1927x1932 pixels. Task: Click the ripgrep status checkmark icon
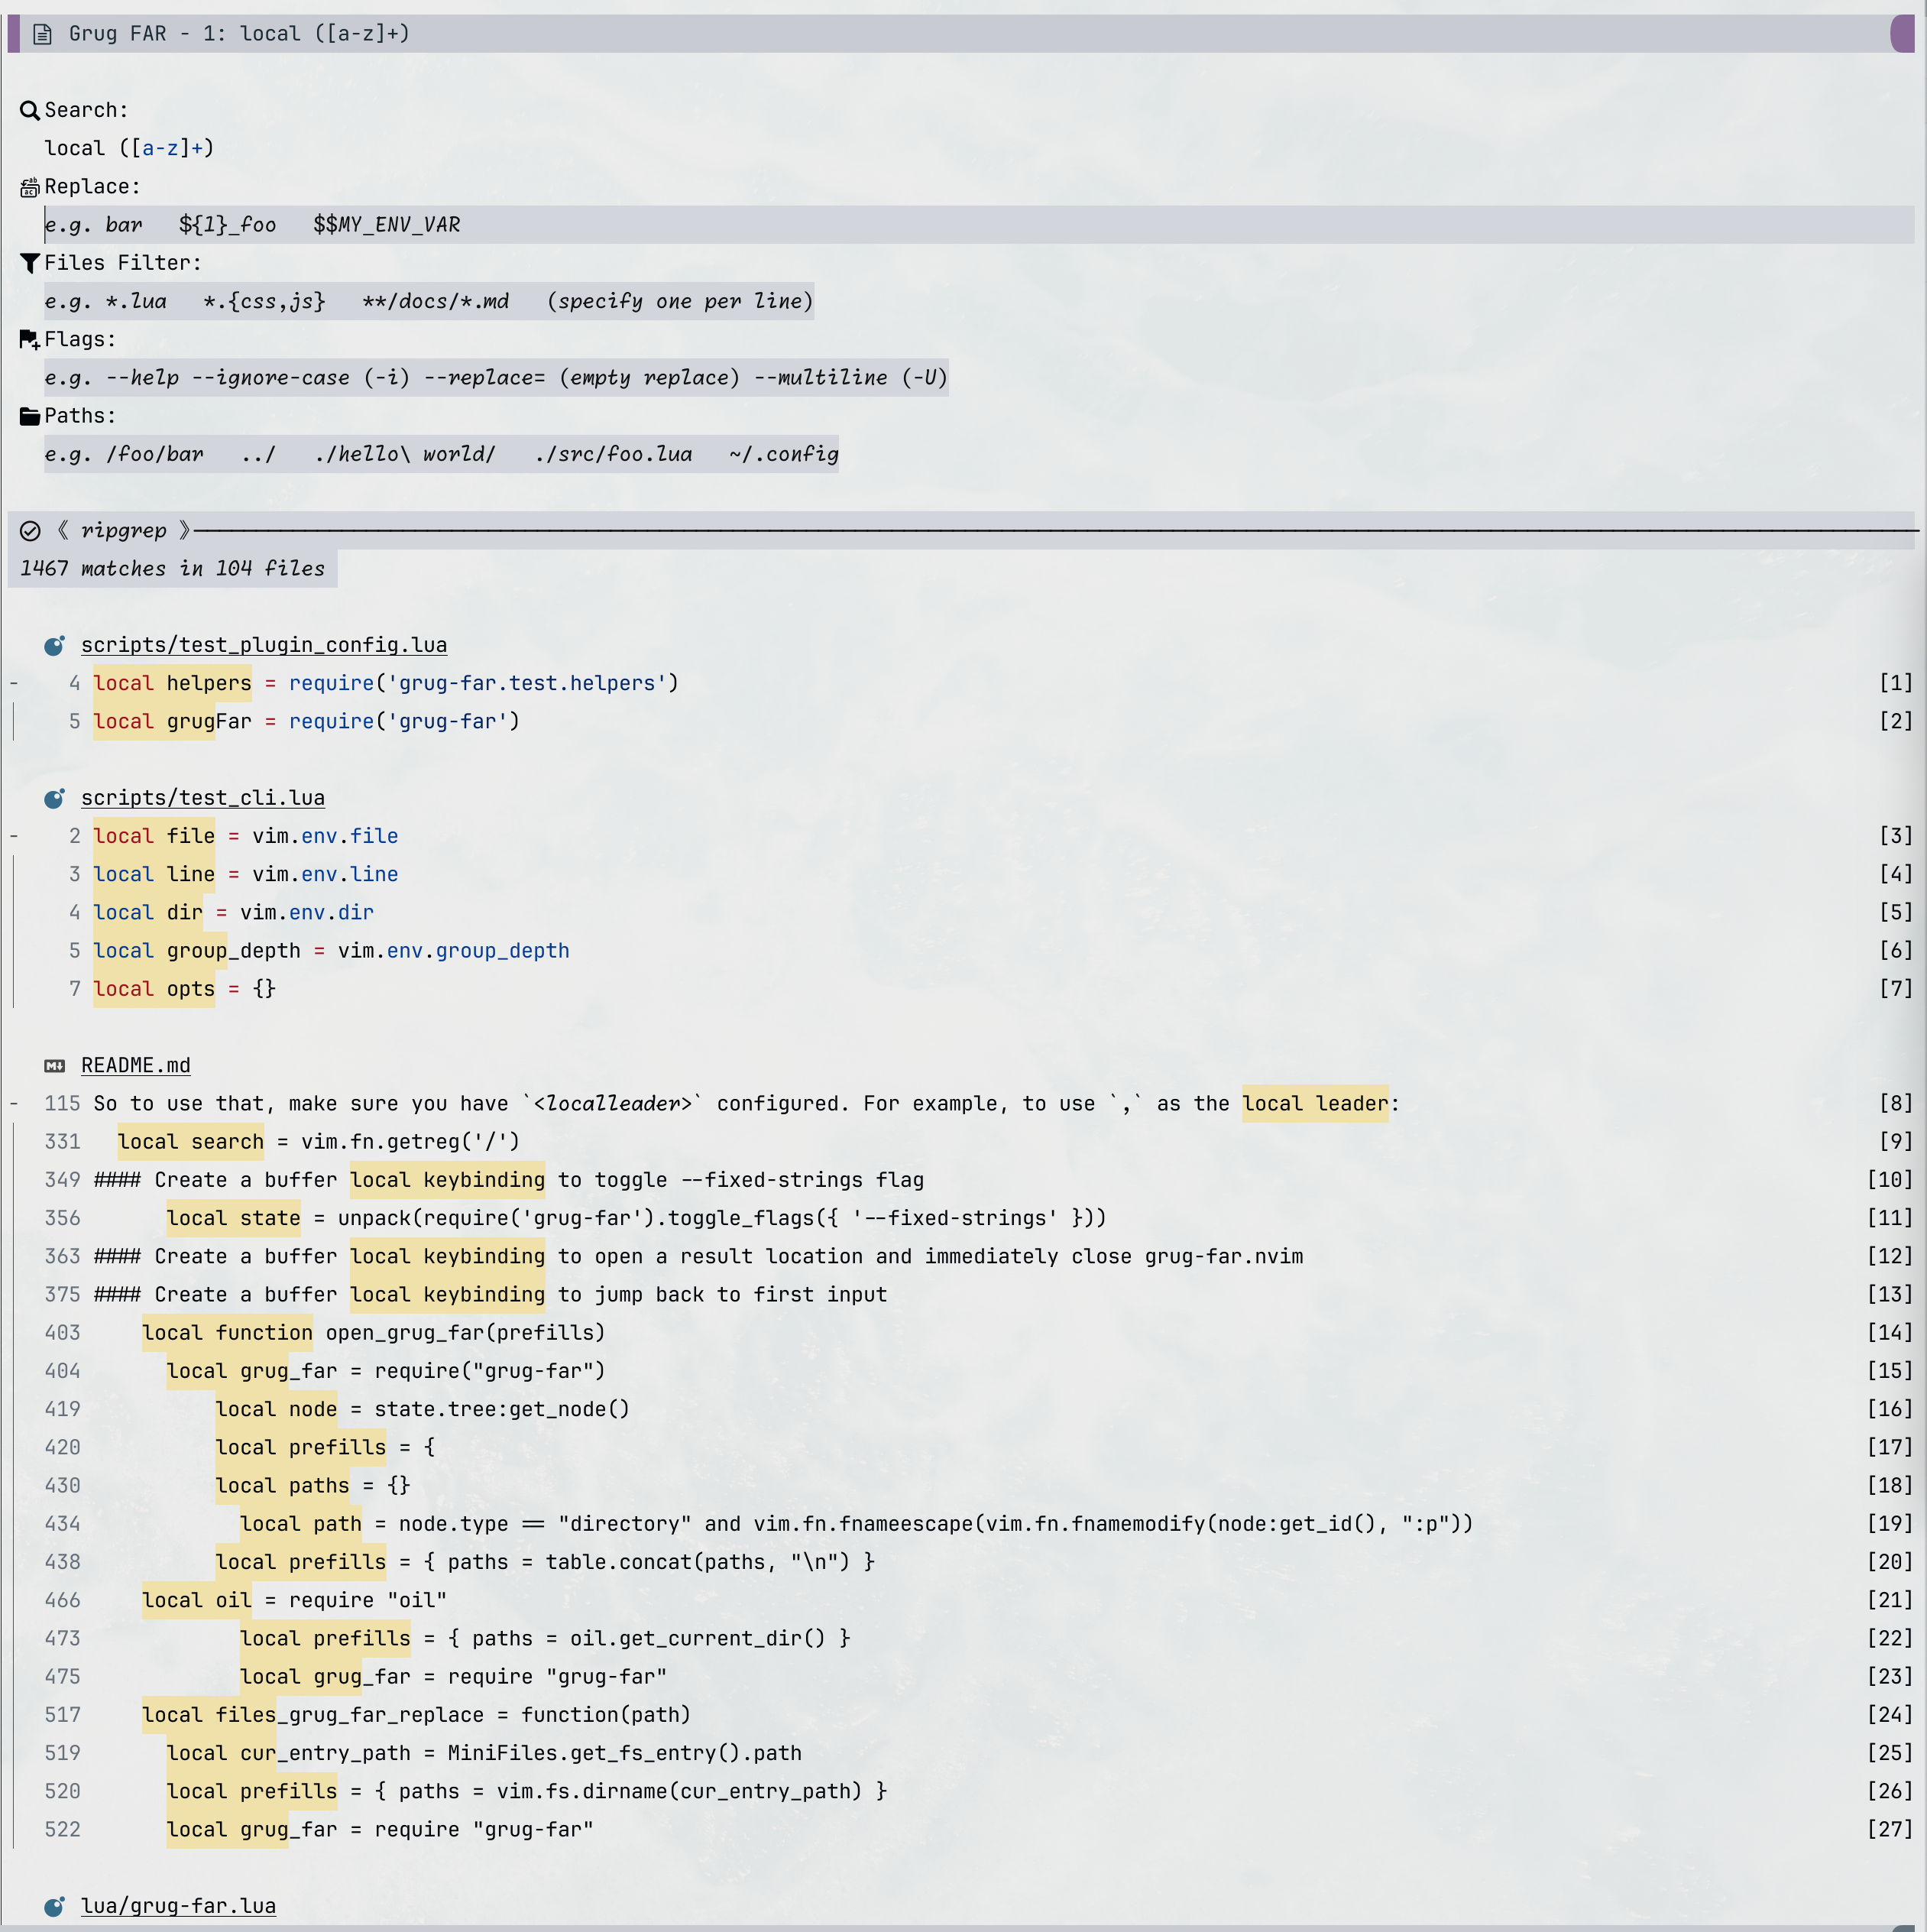click(30, 531)
